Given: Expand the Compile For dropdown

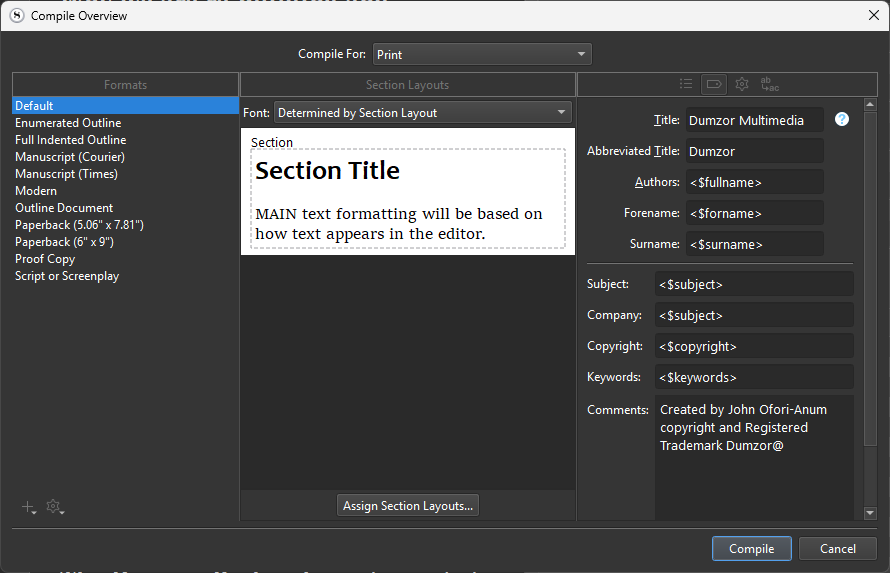Looking at the screenshot, I should tap(482, 54).
